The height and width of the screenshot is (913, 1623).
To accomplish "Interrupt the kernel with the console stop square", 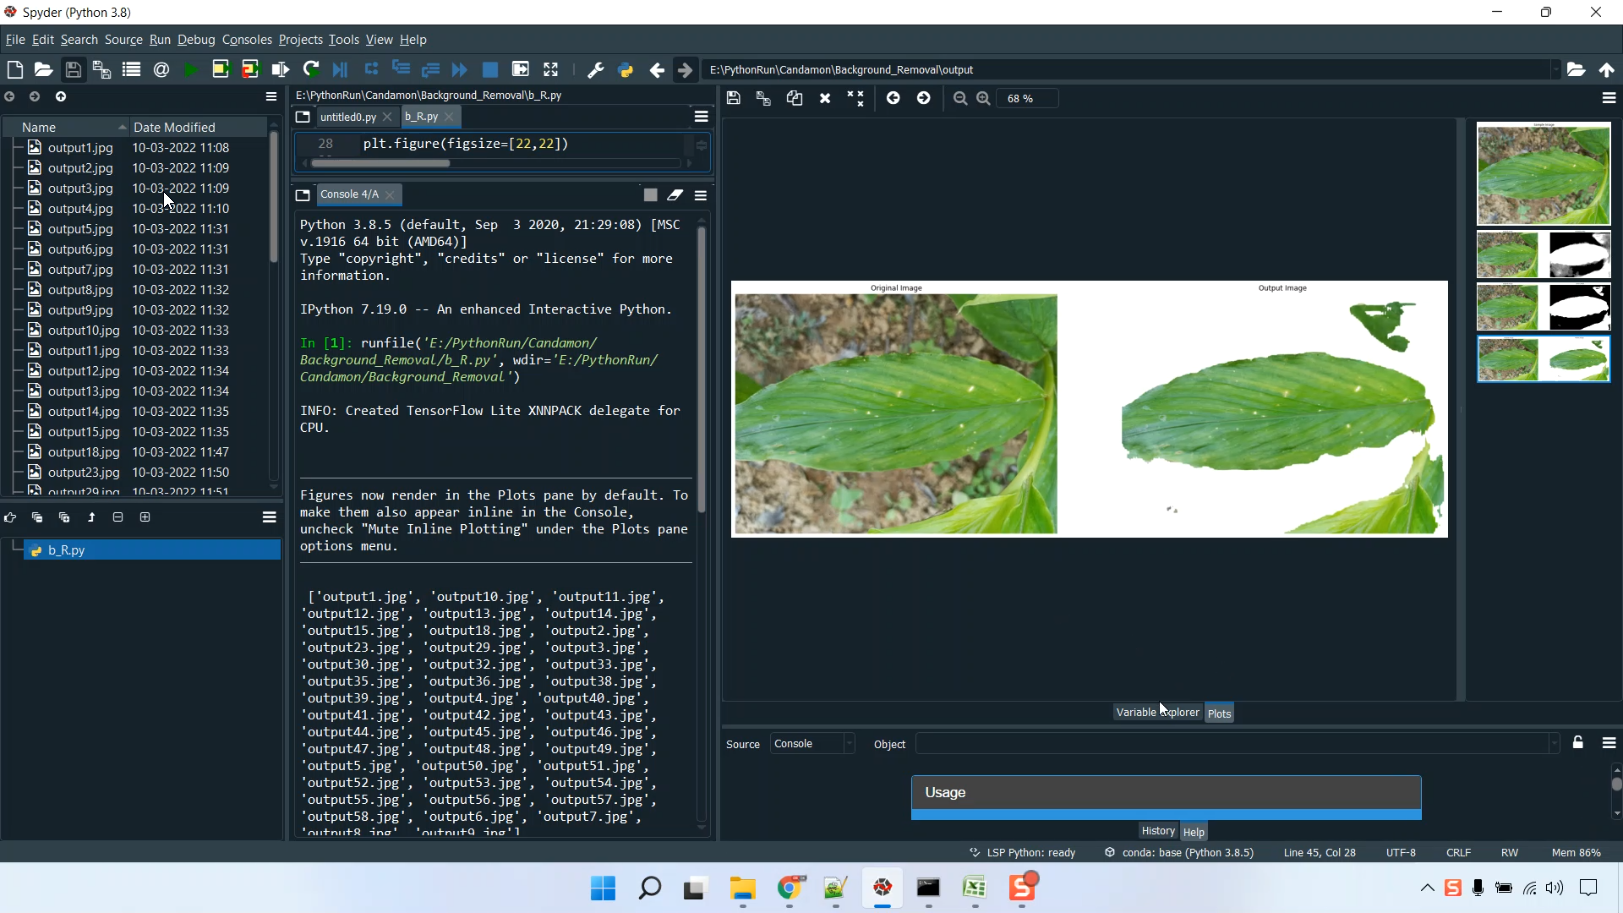I will click(x=650, y=195).
